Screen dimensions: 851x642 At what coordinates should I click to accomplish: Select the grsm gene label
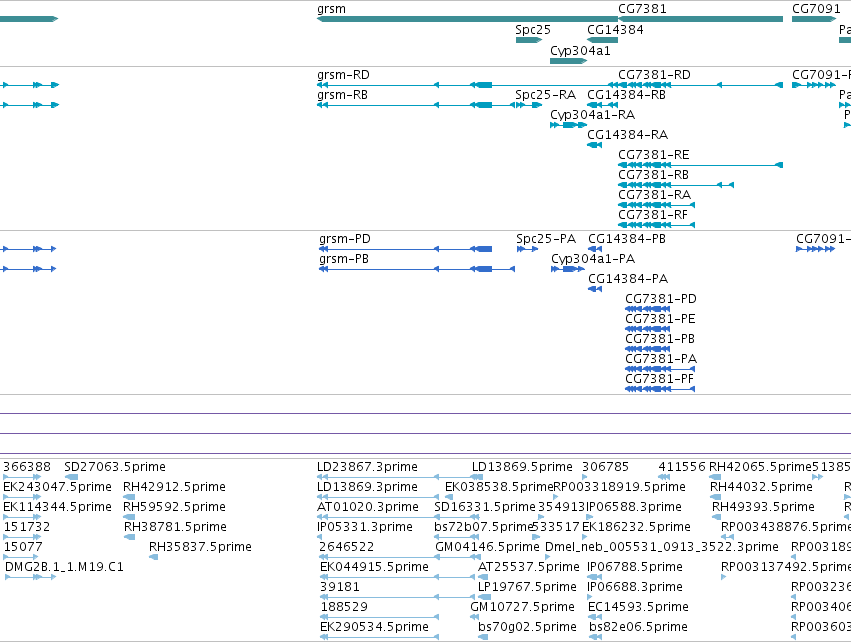click(331, 9)
